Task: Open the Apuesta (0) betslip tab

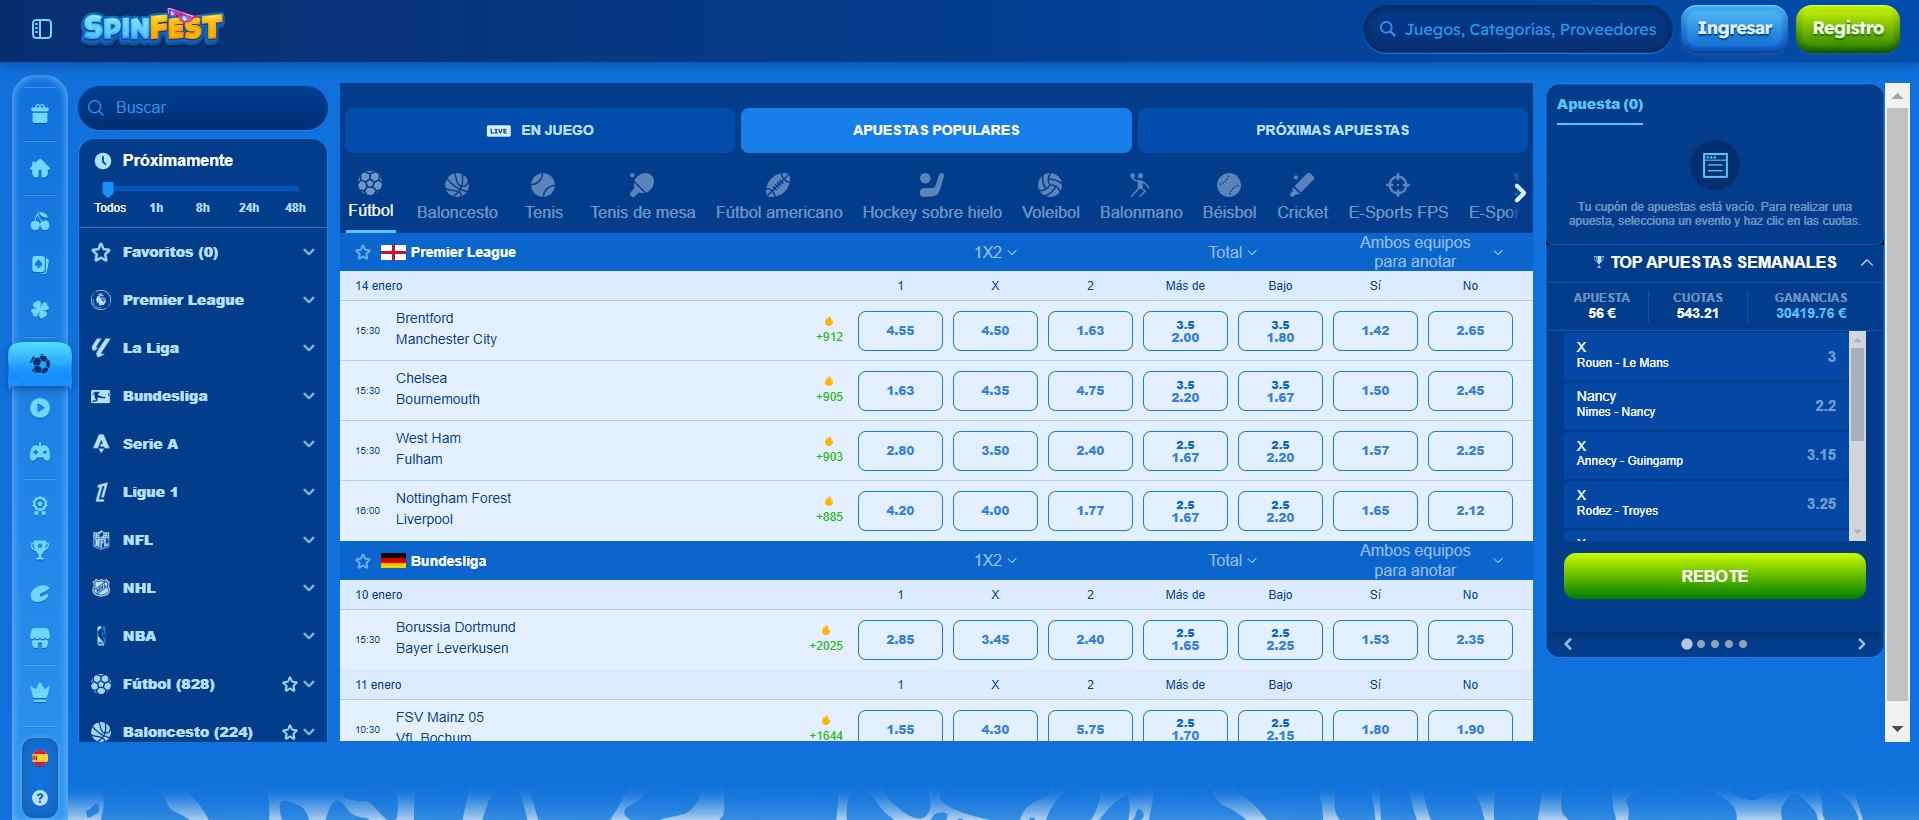Action: coord(1599,105)
